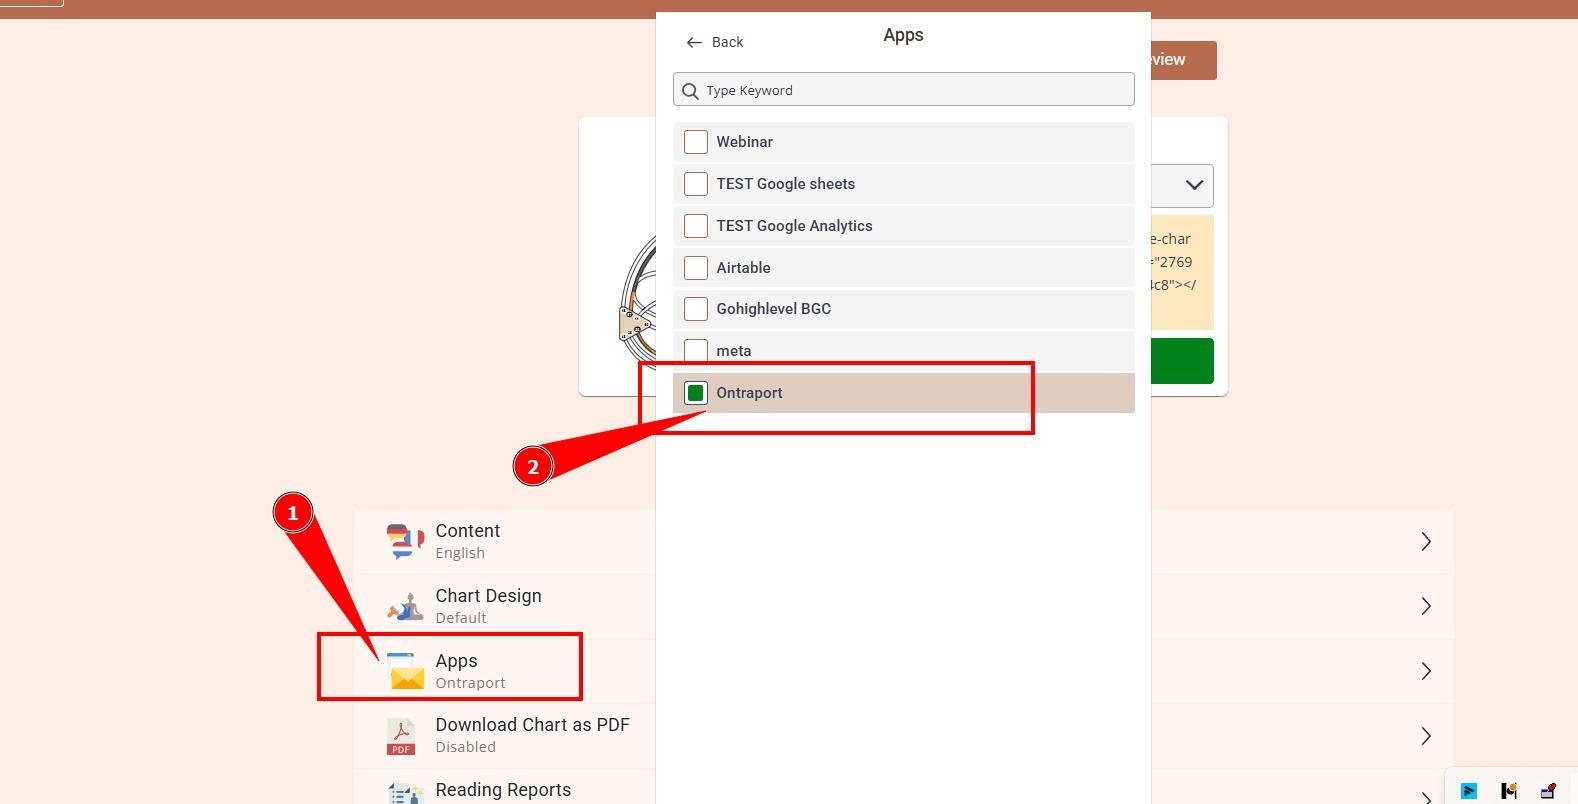Click the Apps envelope icon
The height and width of the screenshot is (804, 1578).
pyautogui.click(x=405, y=671)
